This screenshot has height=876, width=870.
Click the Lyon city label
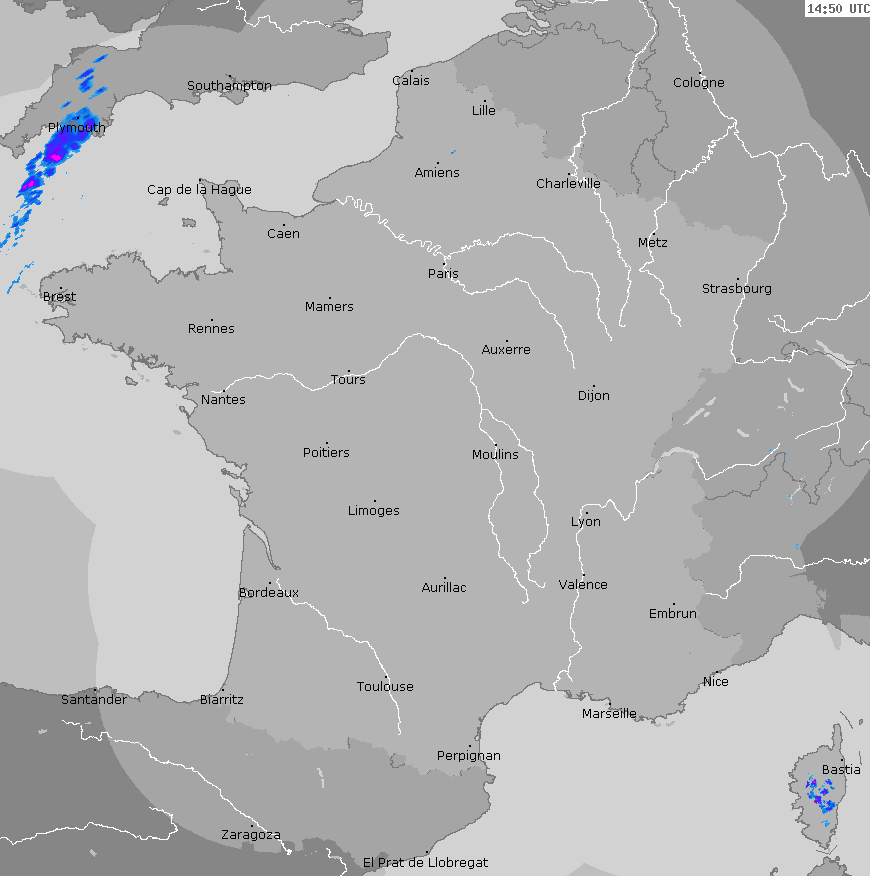pos(586,522)
